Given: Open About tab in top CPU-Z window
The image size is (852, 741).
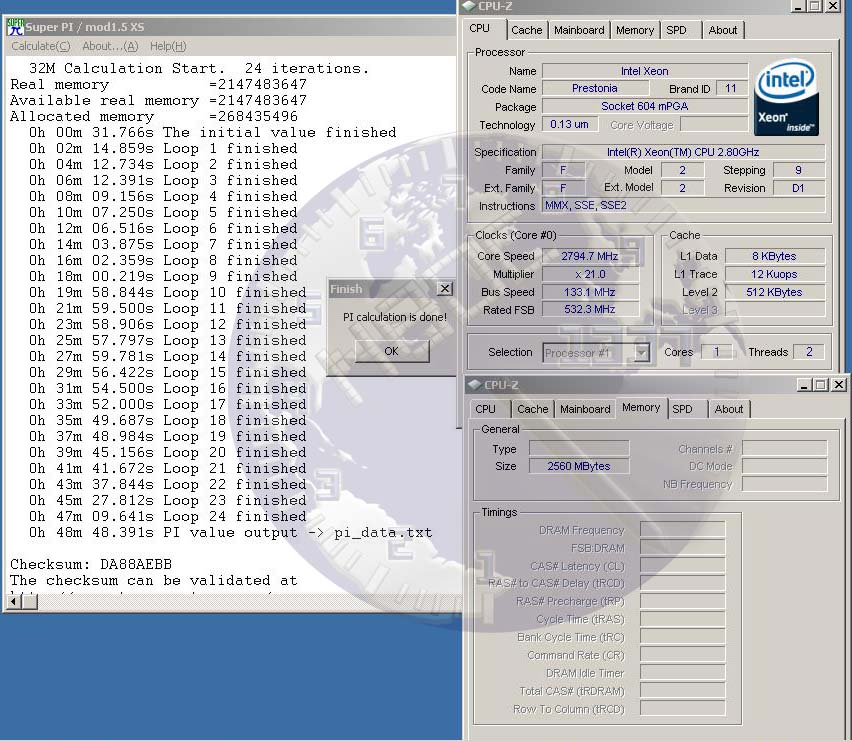Looking at the screenshot, I should pos(723,30).
